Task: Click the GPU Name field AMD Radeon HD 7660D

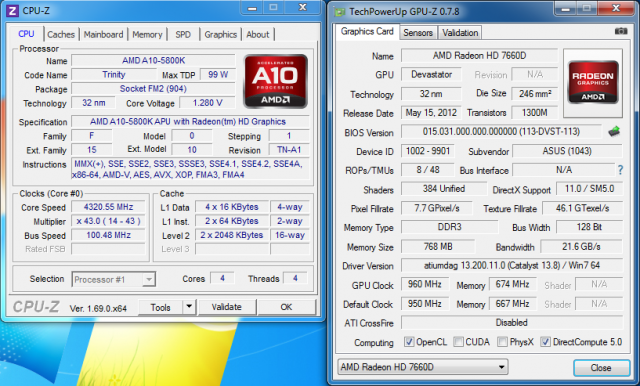Action: tap(479, 55)
